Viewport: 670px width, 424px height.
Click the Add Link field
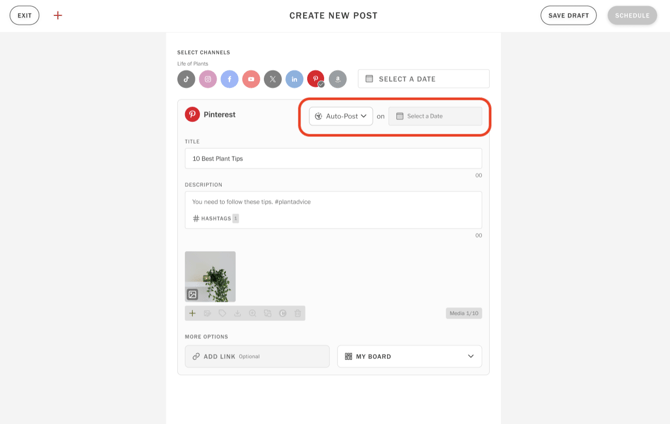pos(257,356)
